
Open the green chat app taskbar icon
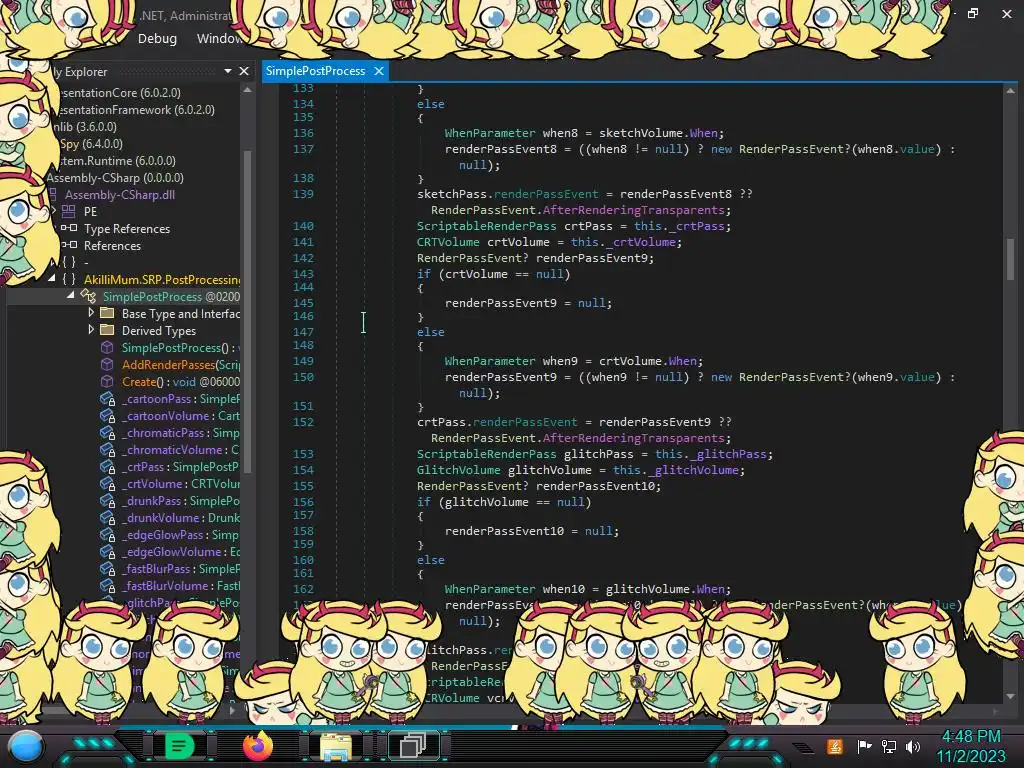coord(179,745)
